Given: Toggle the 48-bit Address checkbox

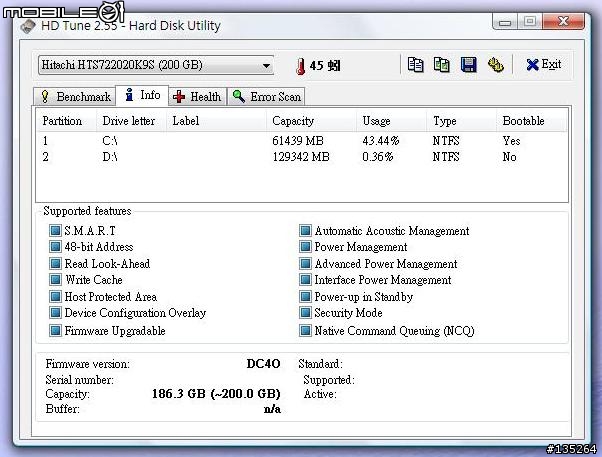Looking at the screenshot, I should pos(55,247).
